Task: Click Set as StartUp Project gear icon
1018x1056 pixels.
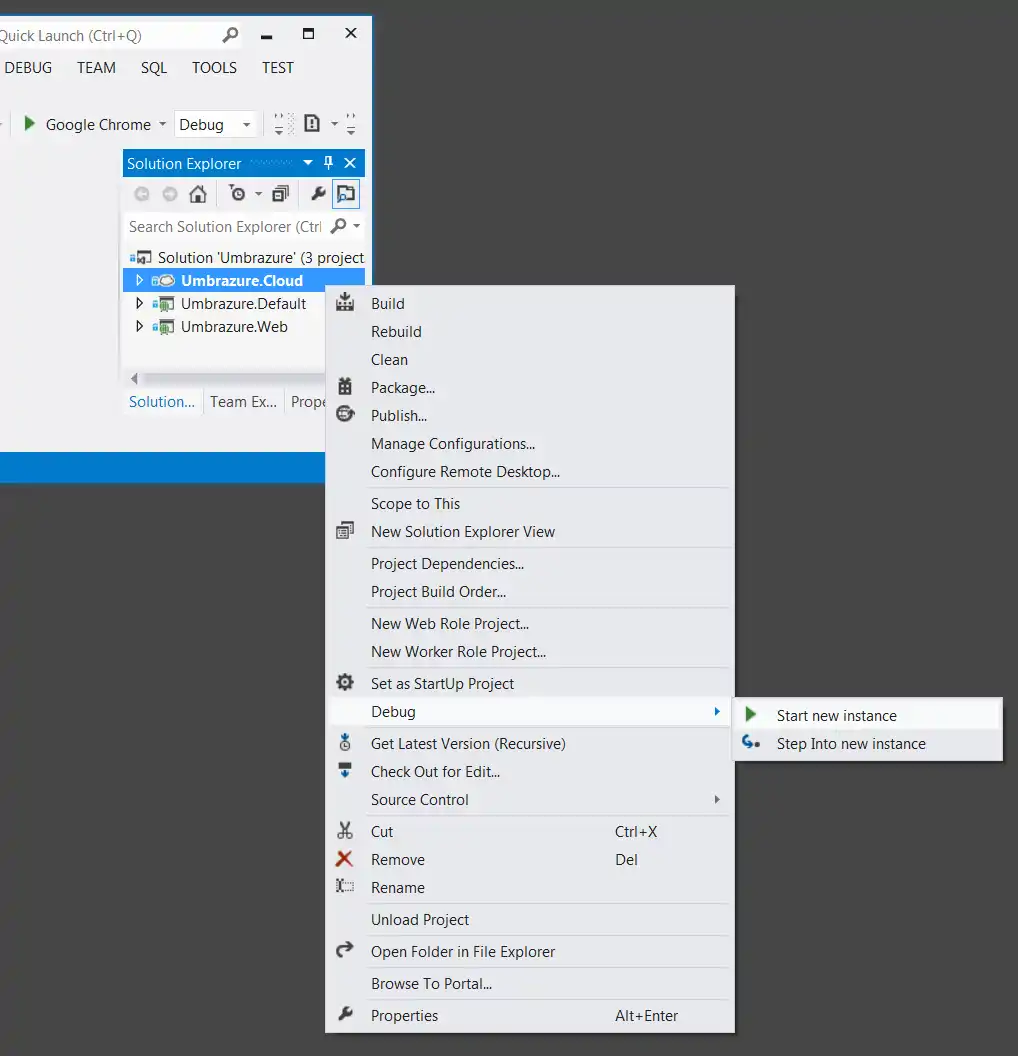Action: (x=345, y=682)
